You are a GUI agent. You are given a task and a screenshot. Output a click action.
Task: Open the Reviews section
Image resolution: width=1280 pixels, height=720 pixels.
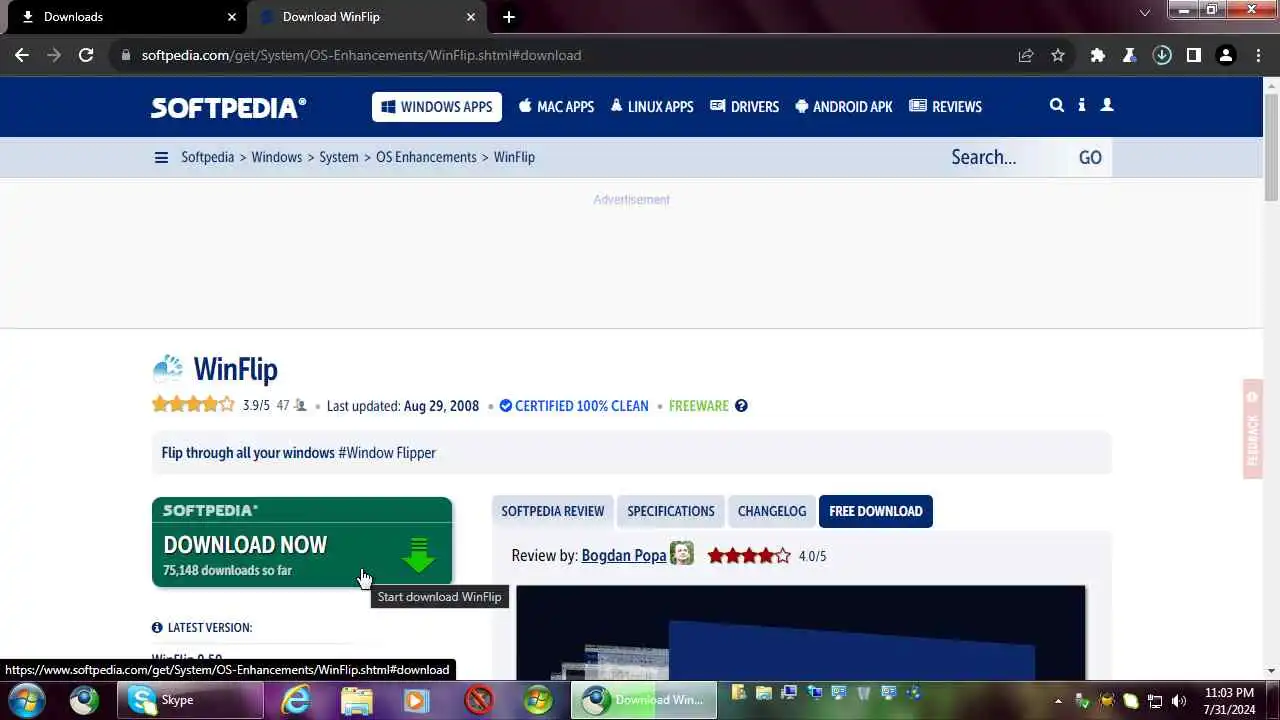pos(946,107)
